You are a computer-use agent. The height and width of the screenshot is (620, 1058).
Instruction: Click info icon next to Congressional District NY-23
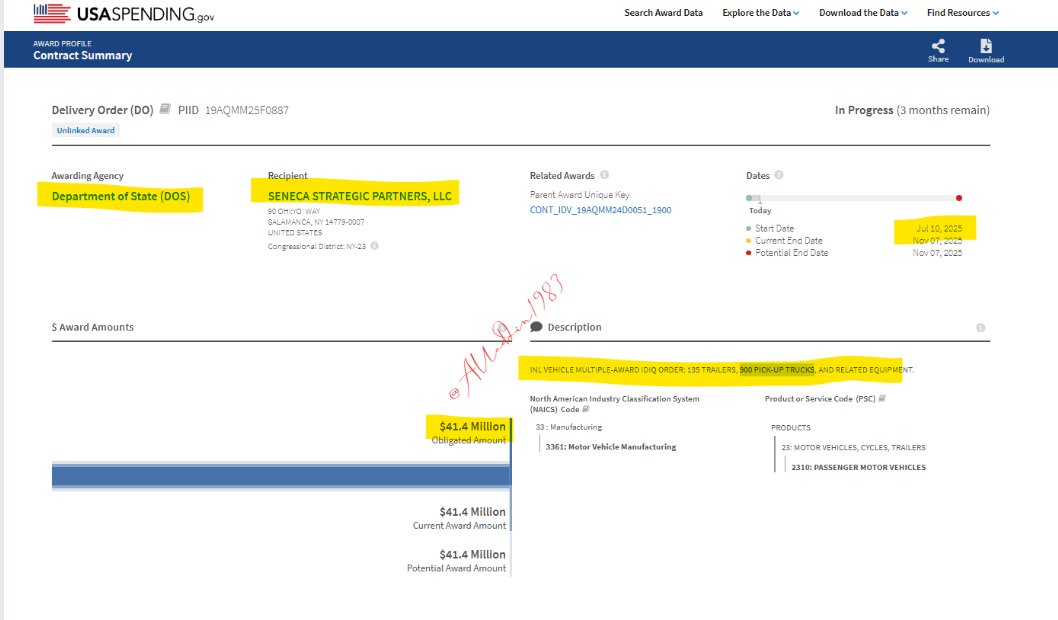click(x=374, y=246)
